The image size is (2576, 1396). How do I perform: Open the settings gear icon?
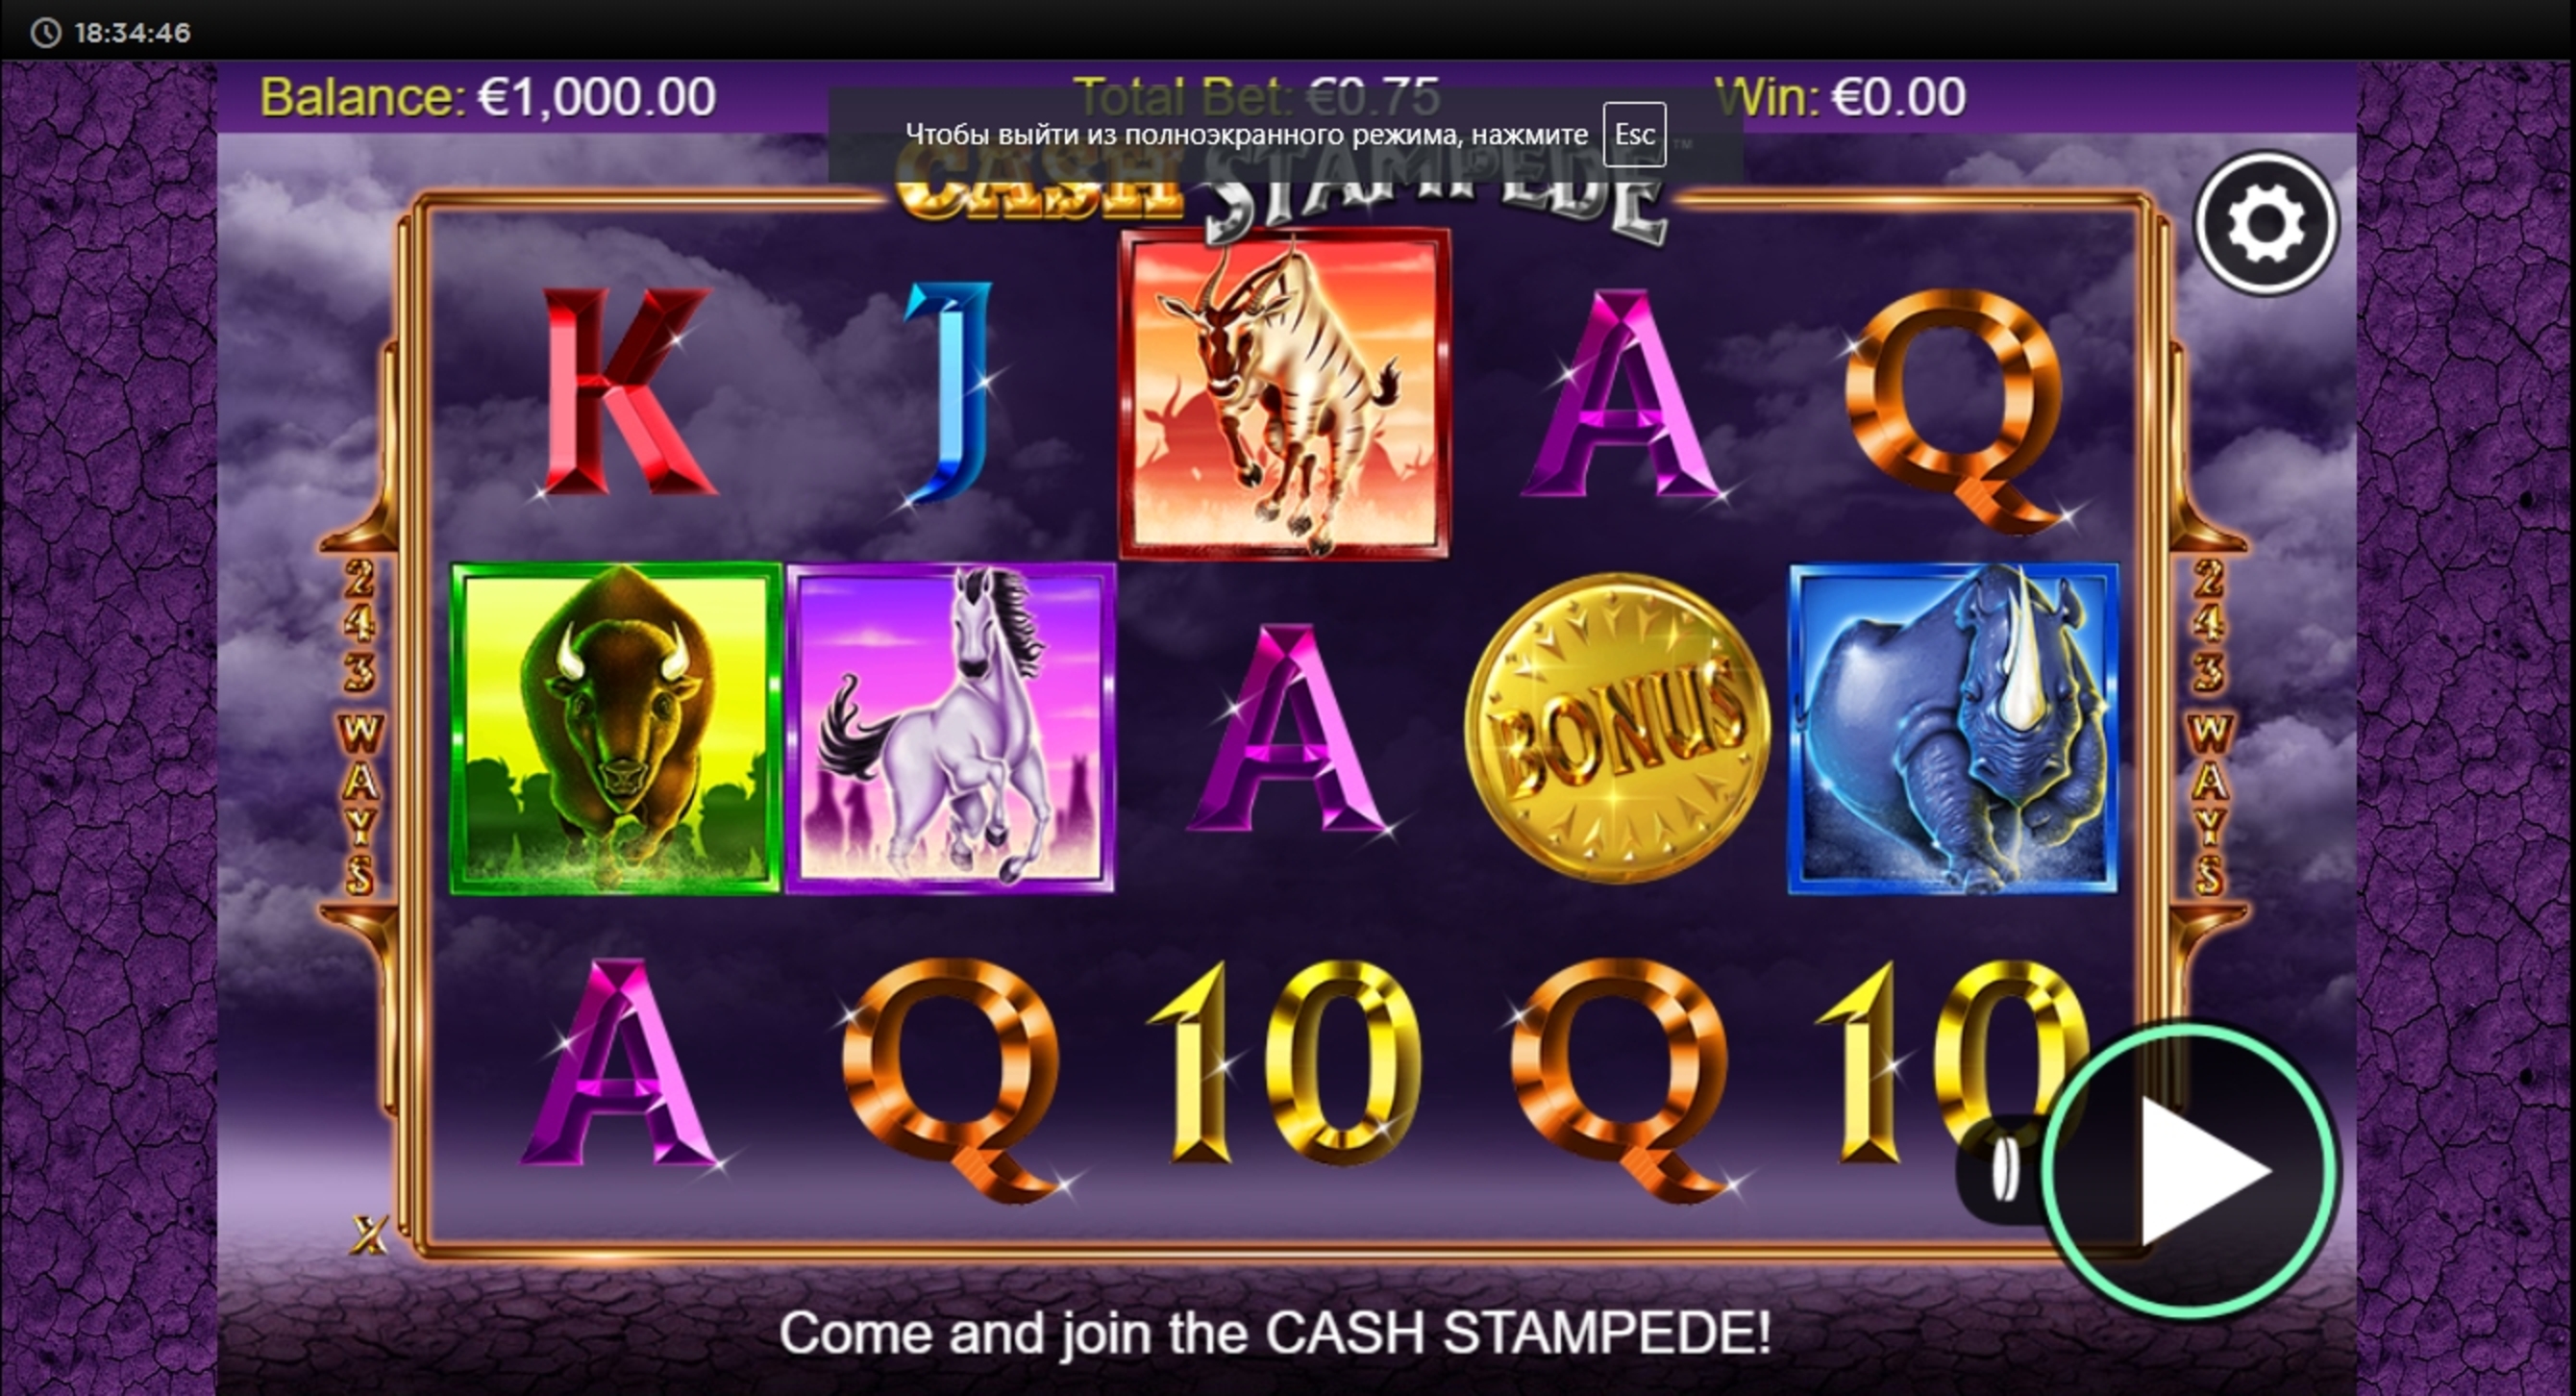pos(2266,223)
